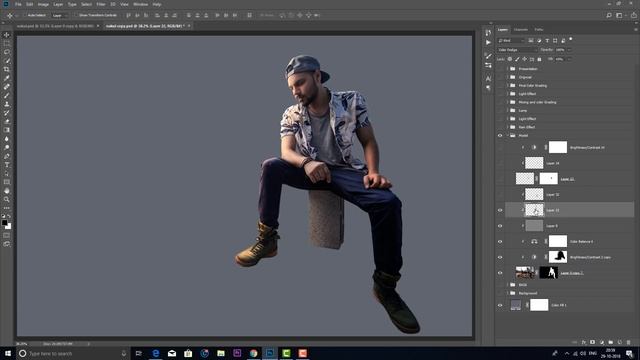Image resolution: width=640 pixels, height=360 pixels.
Task: Click the add layer mask icon
Action: coord(593,342)
